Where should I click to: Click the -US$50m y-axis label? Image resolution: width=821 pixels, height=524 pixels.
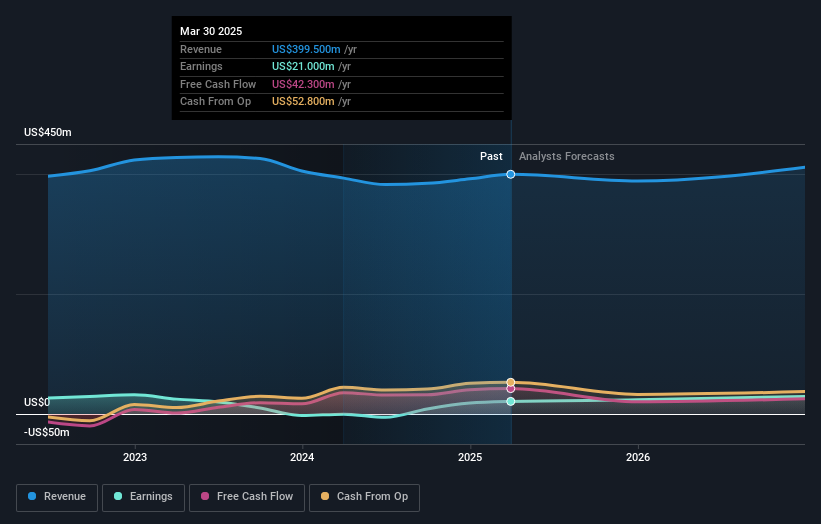[x=47, y=432]
